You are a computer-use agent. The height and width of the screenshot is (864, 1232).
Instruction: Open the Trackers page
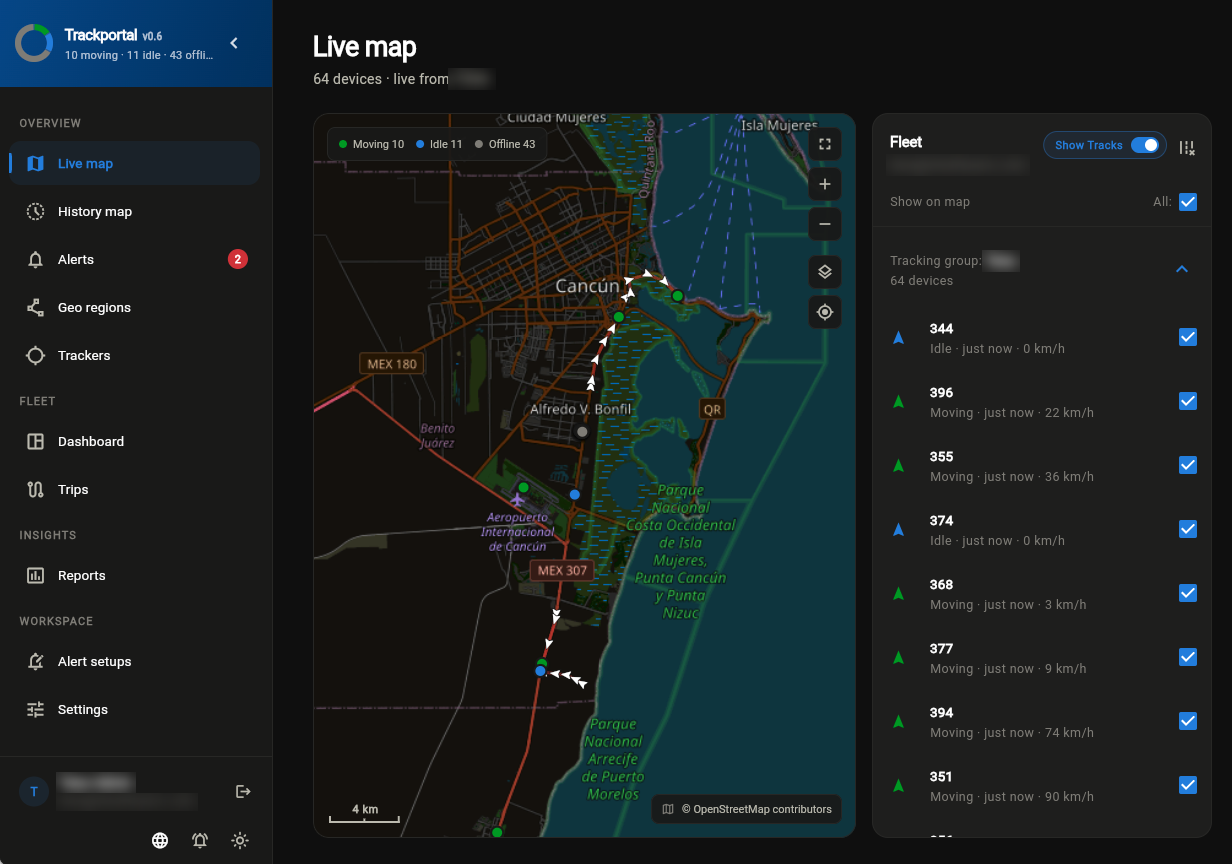(134, 355)
